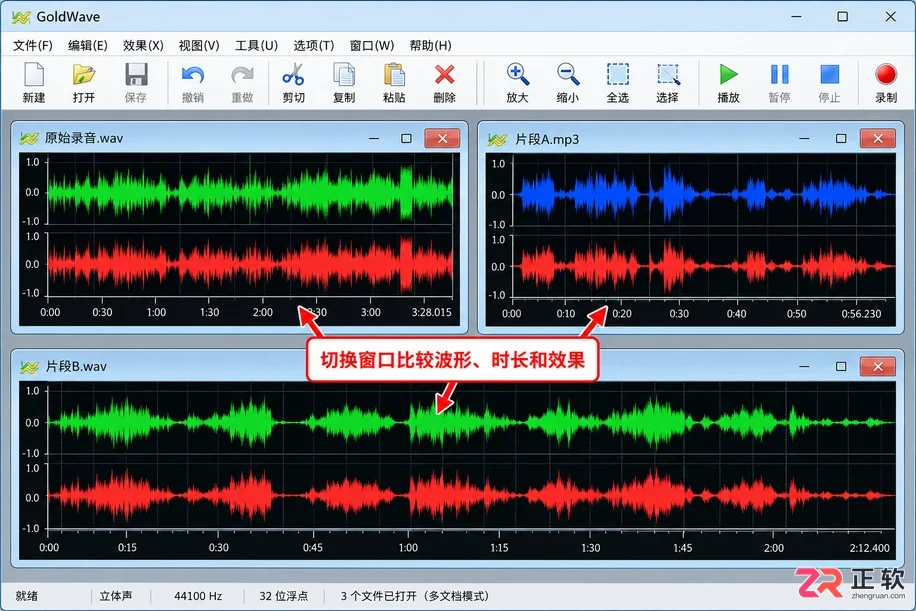Pause playback with 暂停 button
The image size is (916, 611).
(779, 75)
